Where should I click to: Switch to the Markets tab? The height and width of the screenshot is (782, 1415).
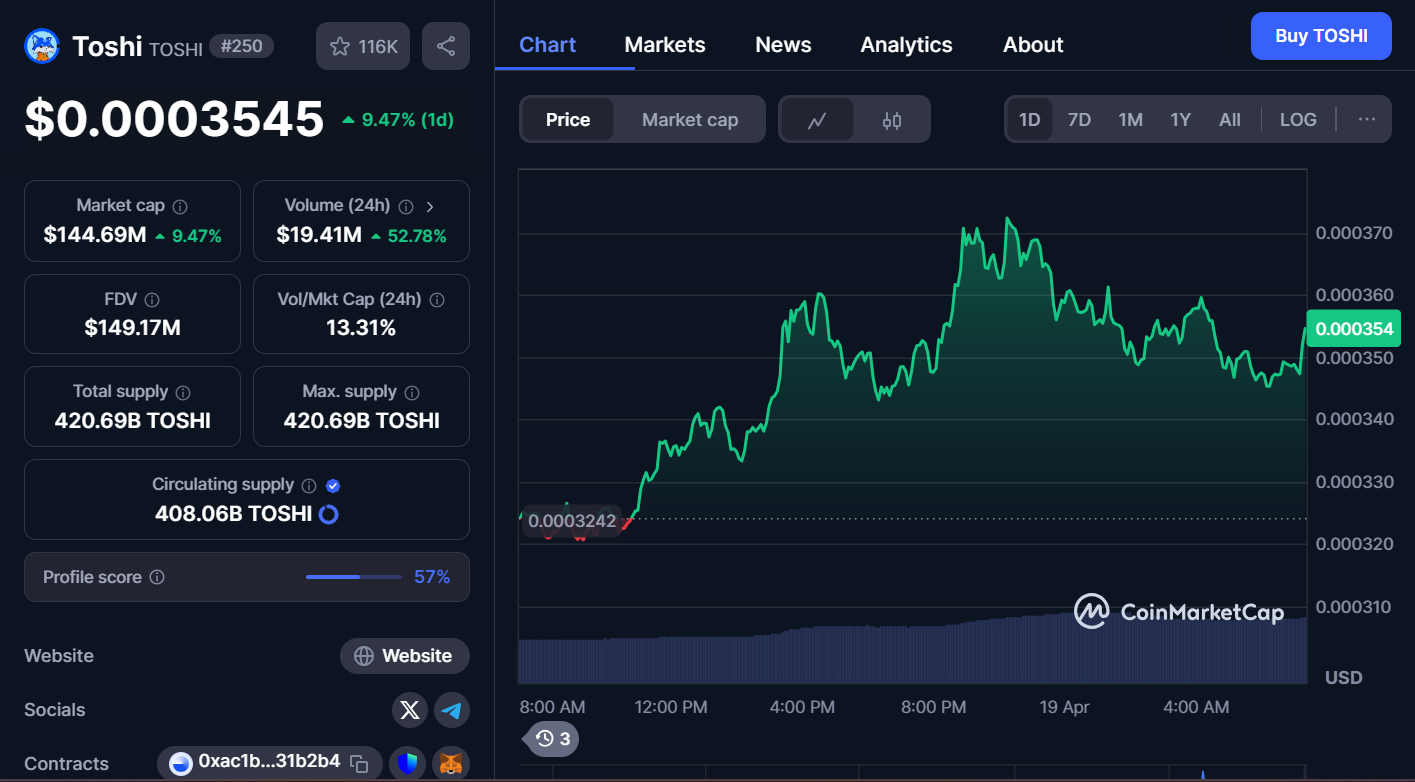[665, 45]
